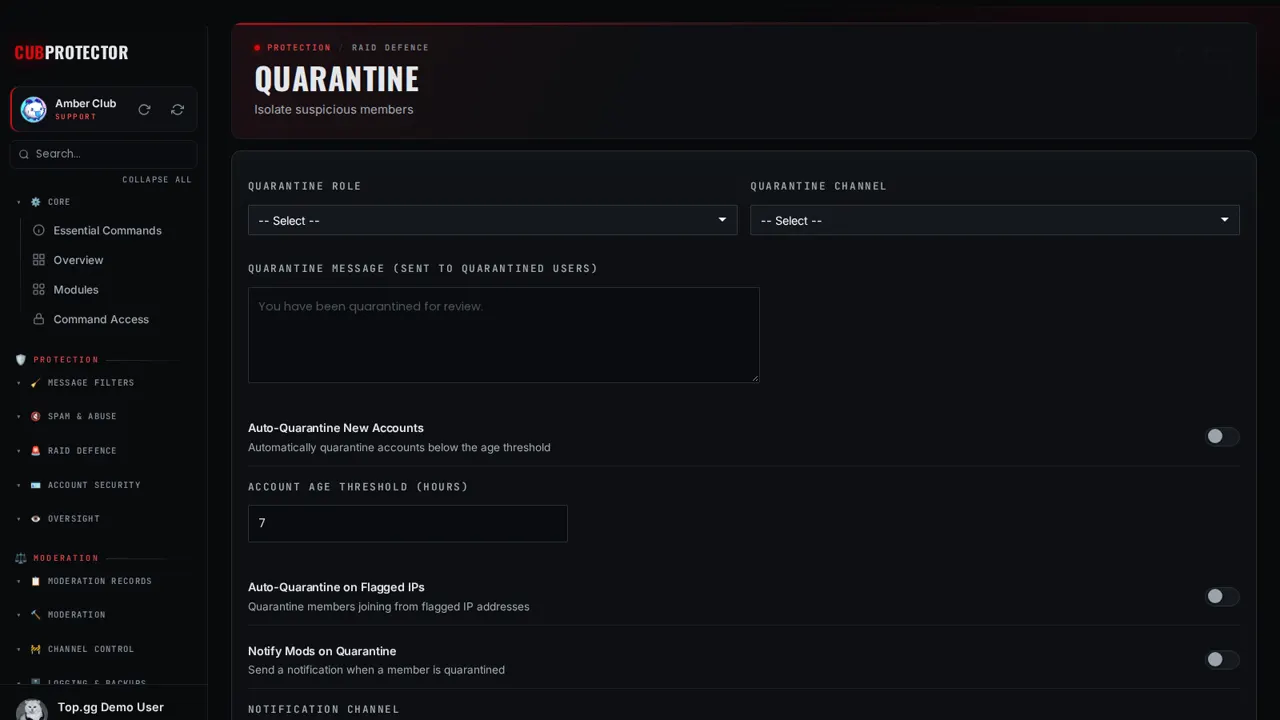
Task: Click the Top.gg Demo User avatar
Action: point(32,709)
